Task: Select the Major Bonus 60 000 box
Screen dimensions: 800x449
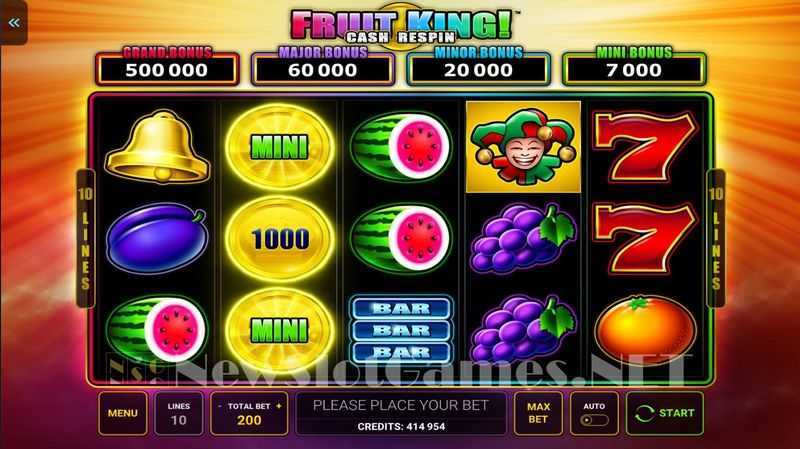Action: click(322, 67)
